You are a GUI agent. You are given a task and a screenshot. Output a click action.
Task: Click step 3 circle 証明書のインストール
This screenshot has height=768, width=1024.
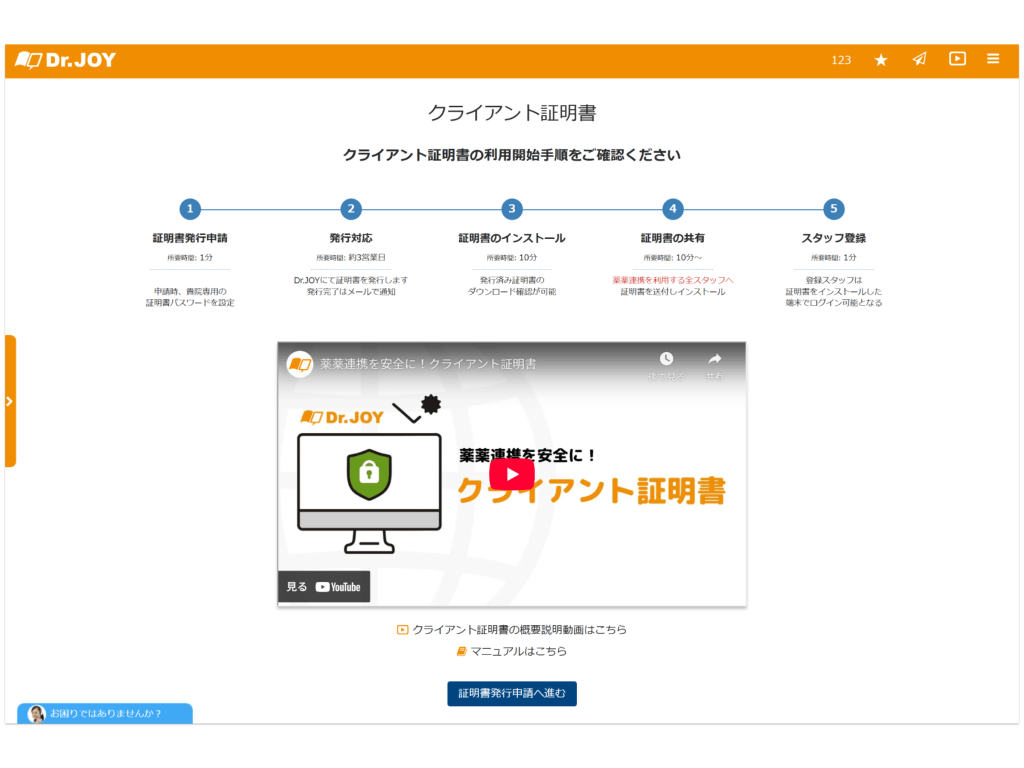[x=512, y=209]
